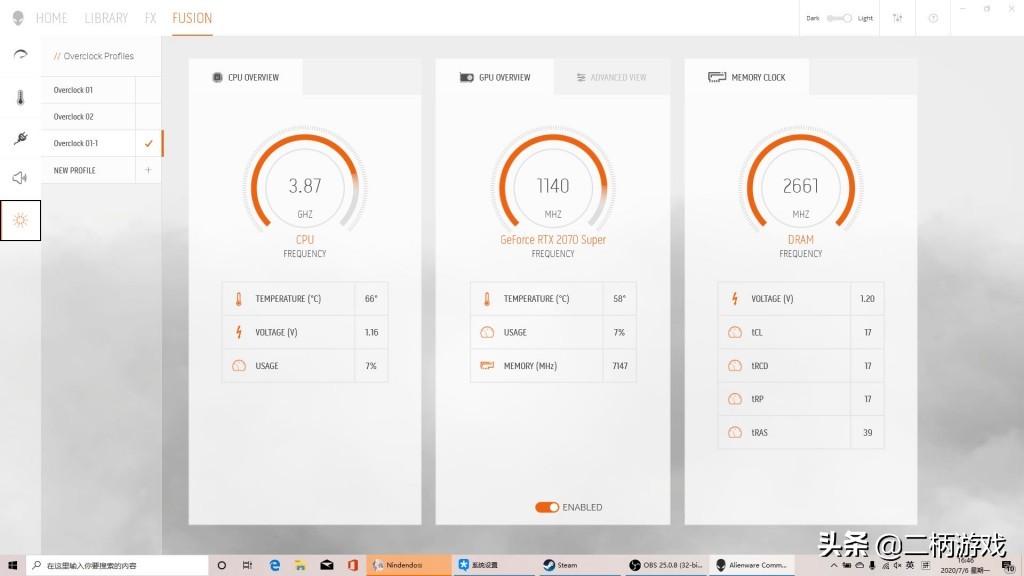Click the tRAS value 39 row
The image size is (1024, 576).
coord(801,432)
